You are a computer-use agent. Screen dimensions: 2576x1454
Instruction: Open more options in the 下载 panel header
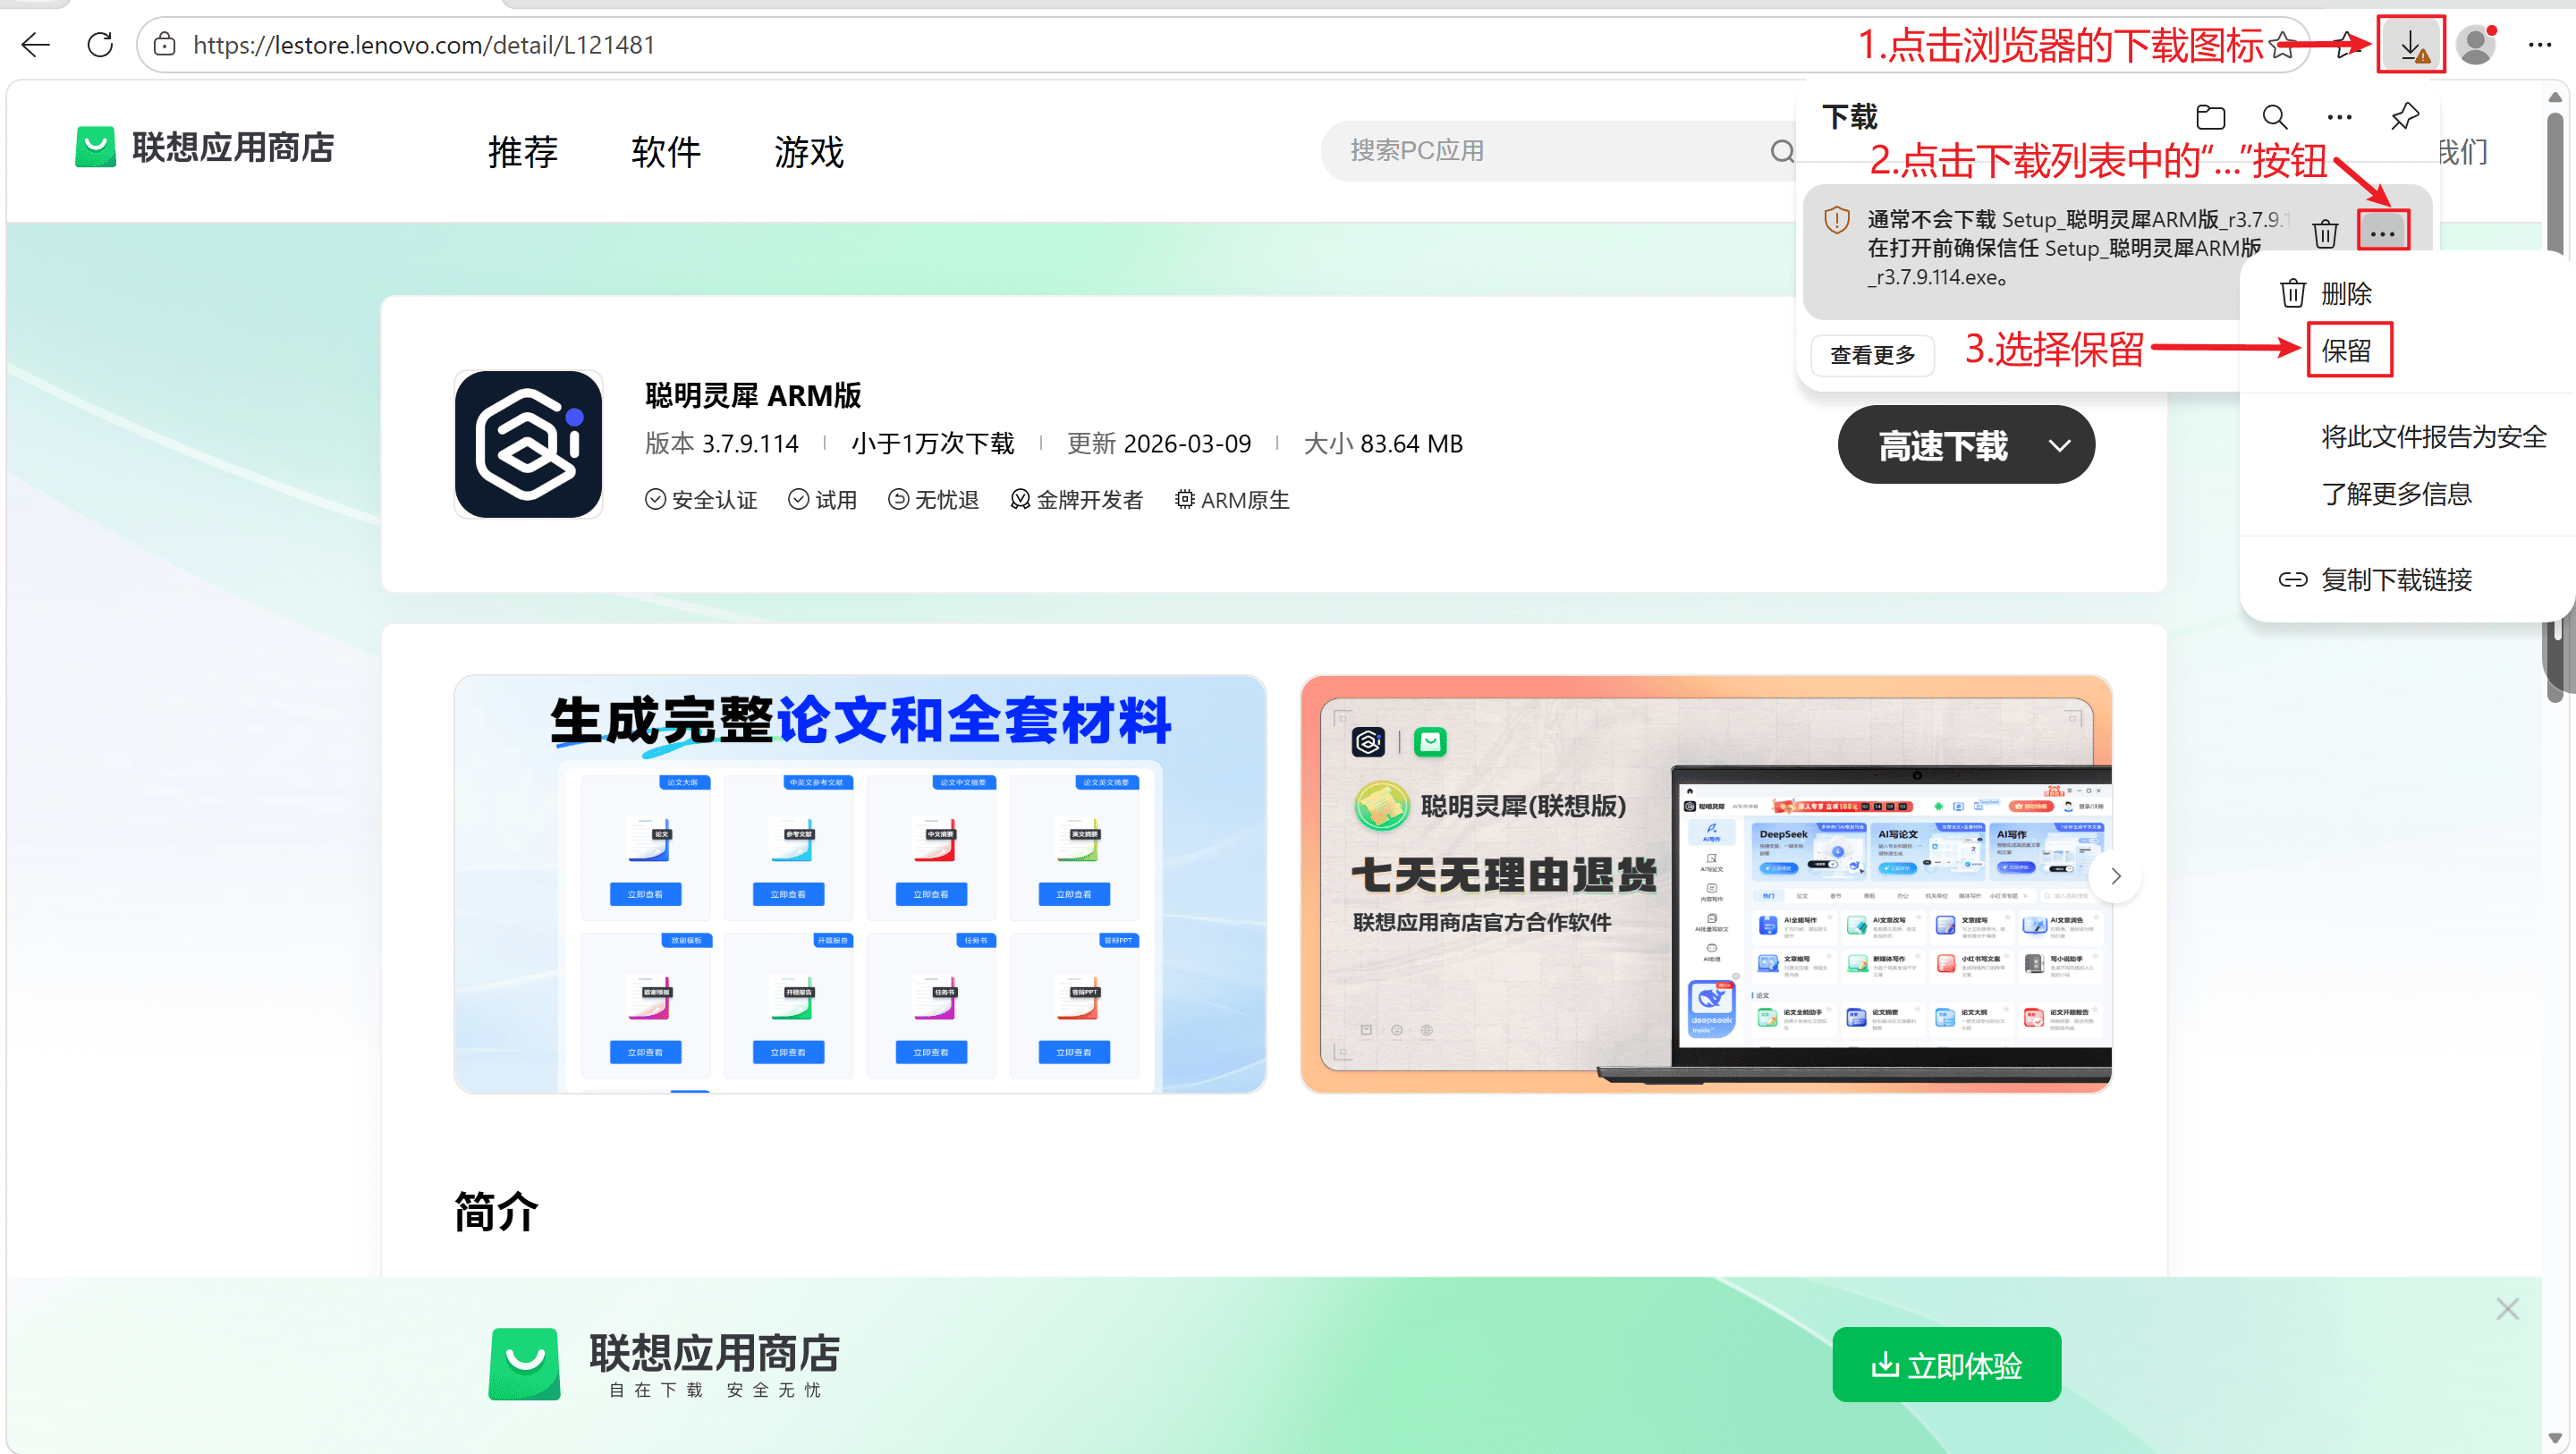[x=2340, y=117]
